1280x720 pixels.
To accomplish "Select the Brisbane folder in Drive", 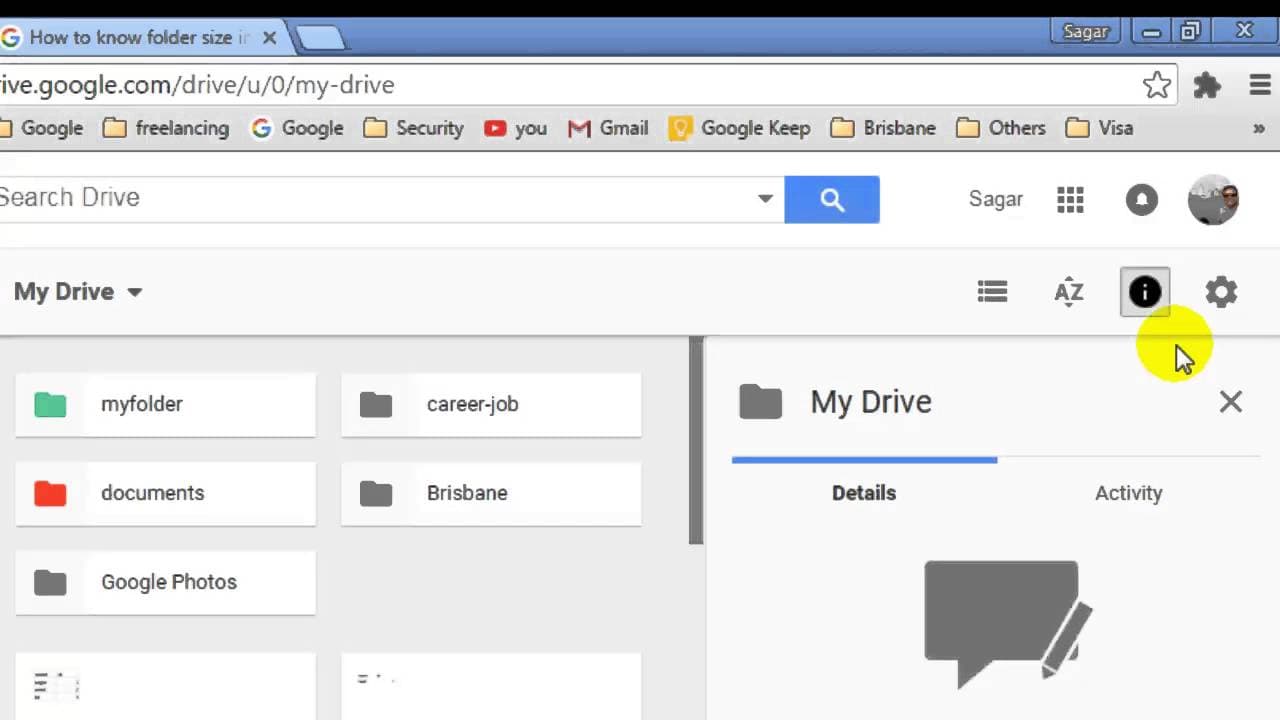I will [491, 493].
